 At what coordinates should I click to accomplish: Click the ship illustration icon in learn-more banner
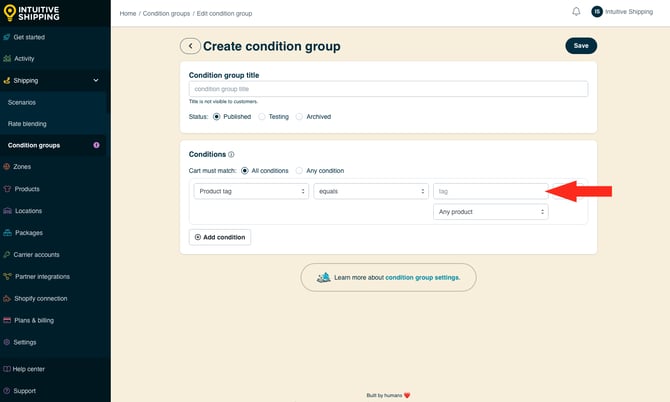[x=323, y=278]
